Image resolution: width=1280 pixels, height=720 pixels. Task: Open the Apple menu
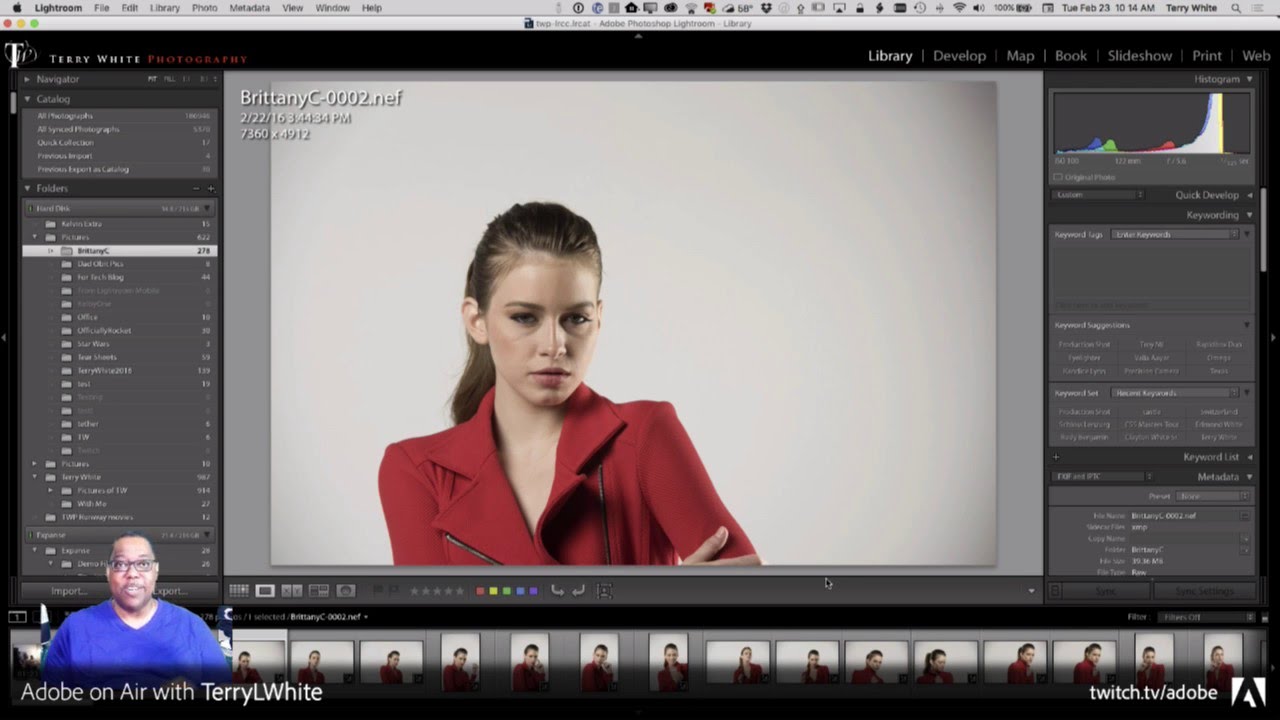16,8
